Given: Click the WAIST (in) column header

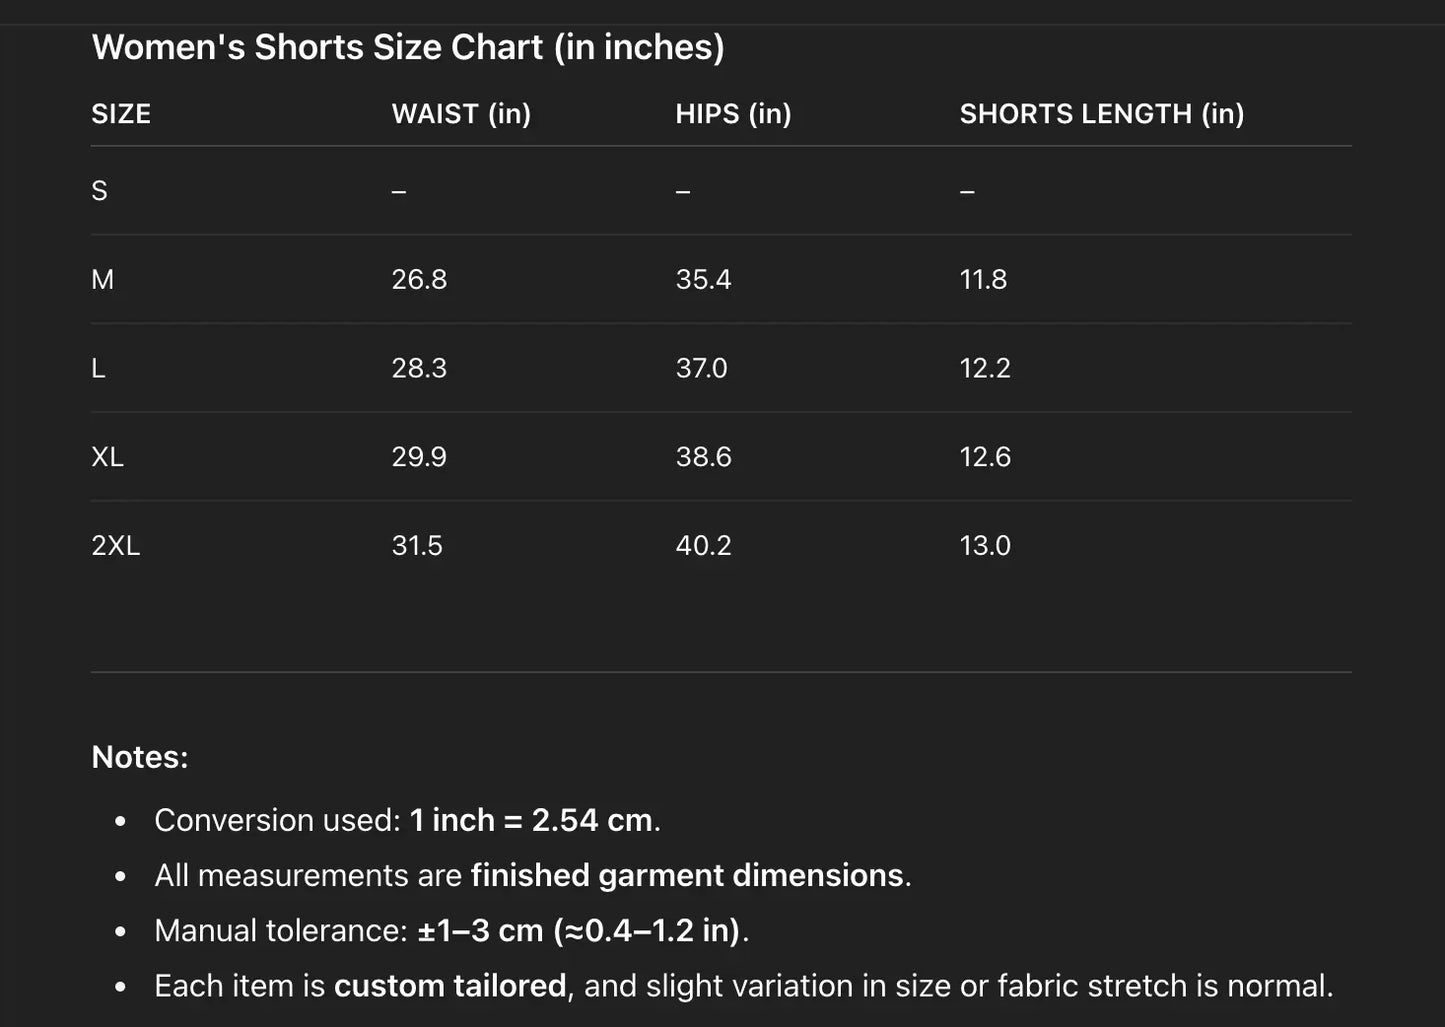Looking at the screenshot, I should [461, 114].
